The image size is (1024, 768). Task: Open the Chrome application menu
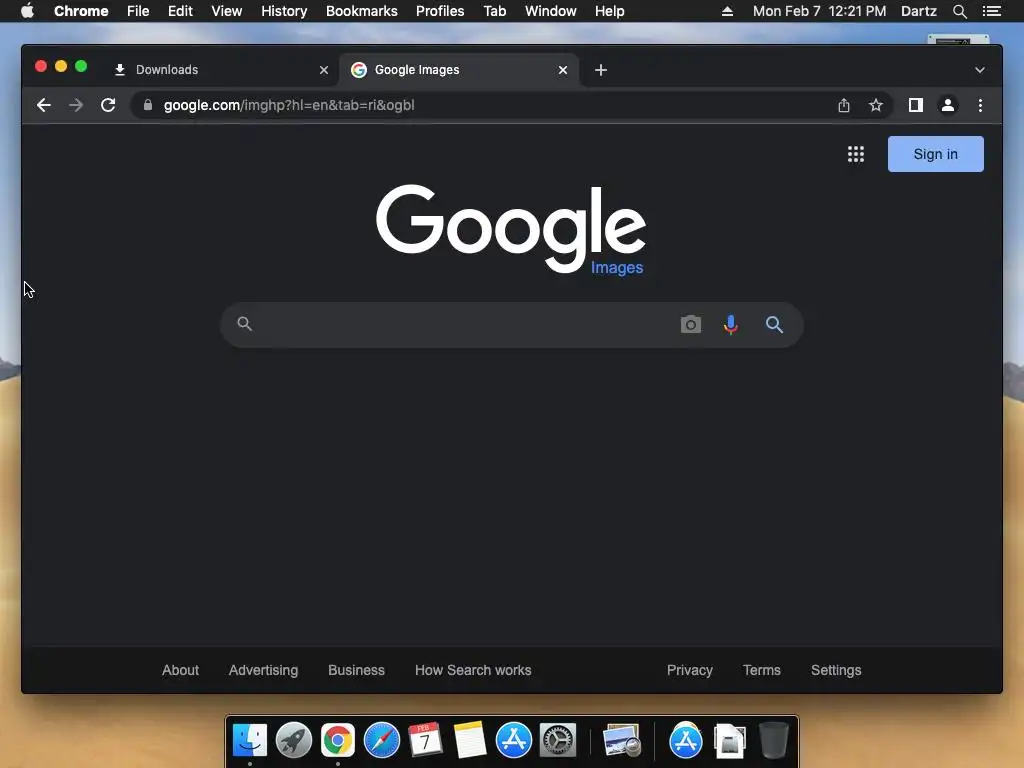(81, 11)
